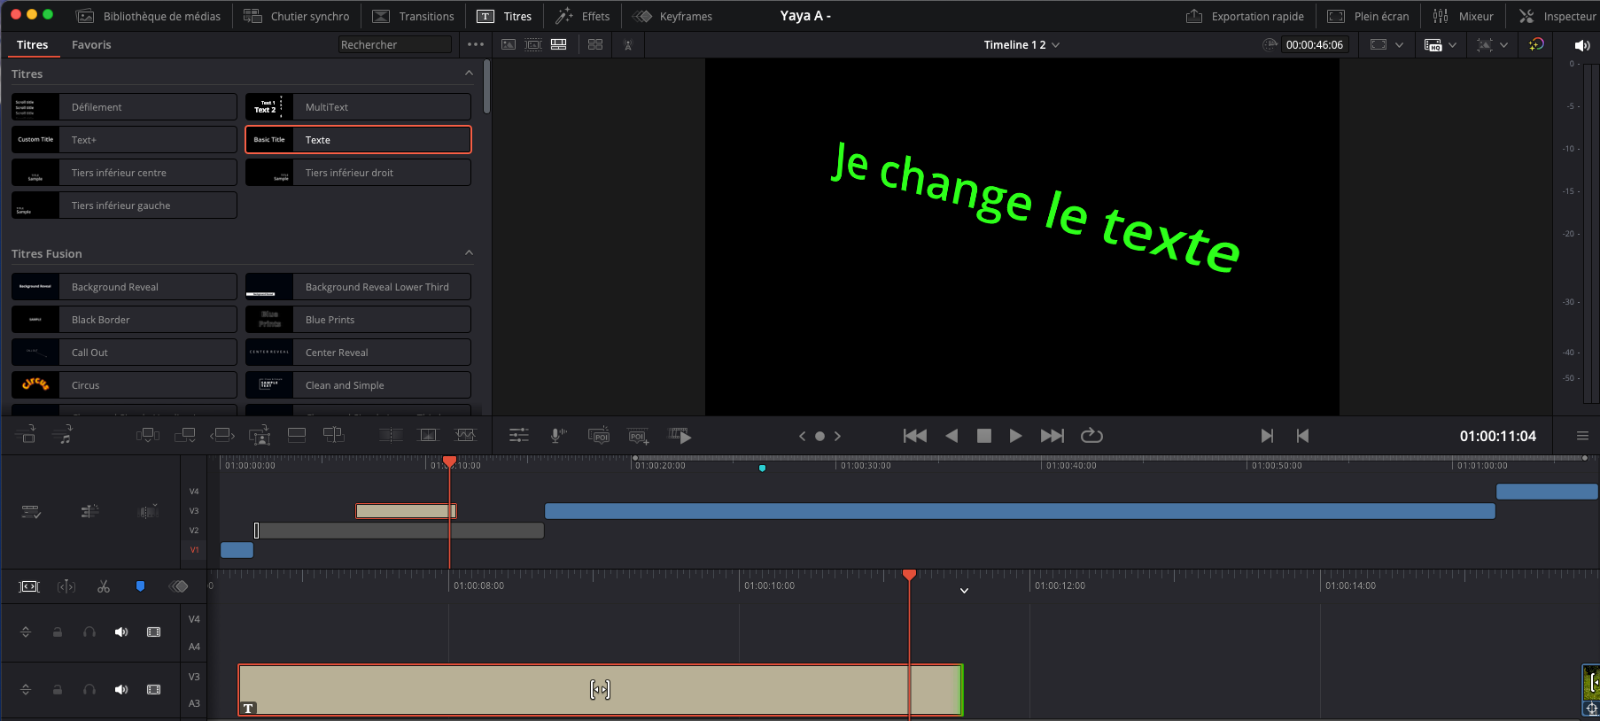The height and width of the screenshot is (721, 1600).
Task: Open the Transitions tab
Action: click(x=414, y=16)
